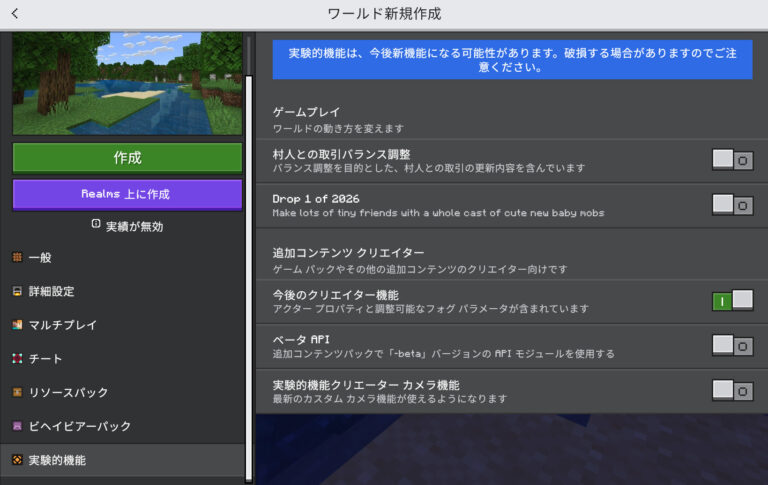Click the Realms 上に作成 button
The image size is (768, 485).
coord(127,194)
